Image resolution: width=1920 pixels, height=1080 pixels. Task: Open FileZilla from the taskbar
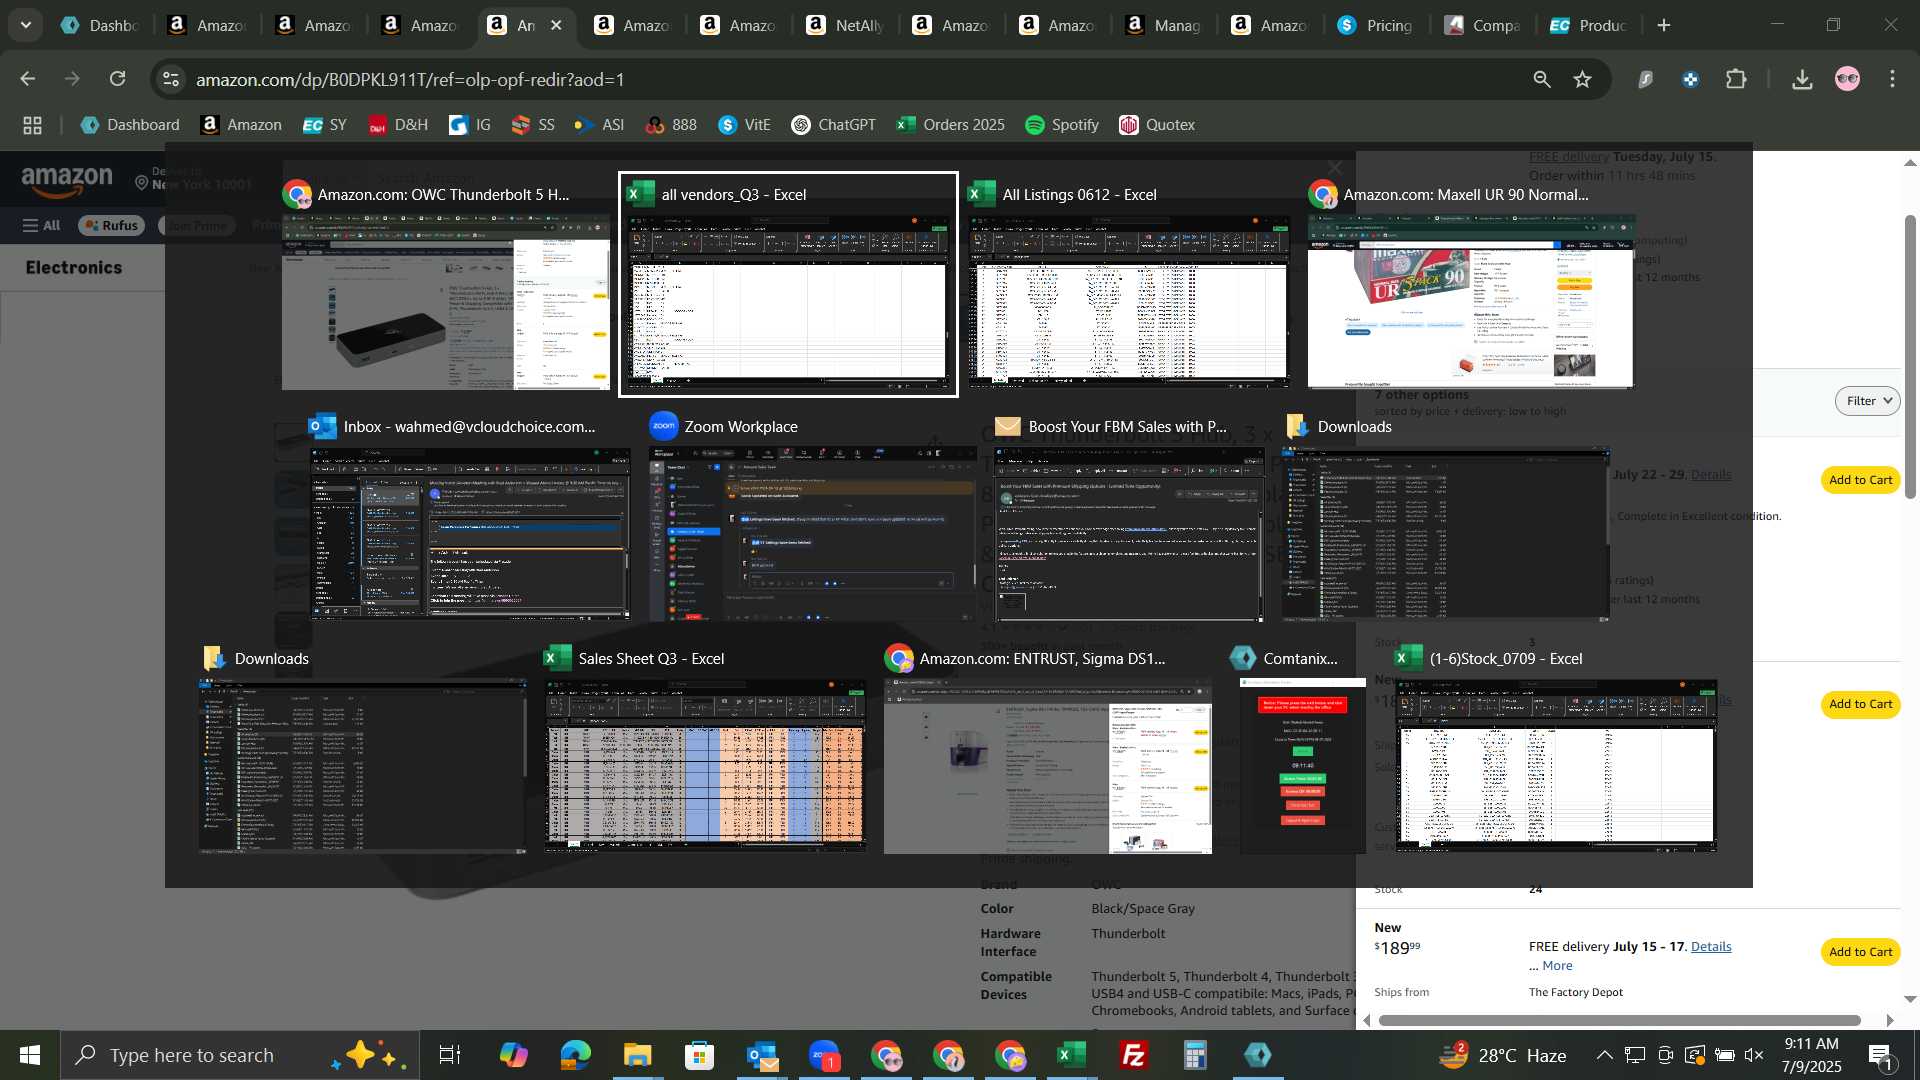pos(1133,1055)
